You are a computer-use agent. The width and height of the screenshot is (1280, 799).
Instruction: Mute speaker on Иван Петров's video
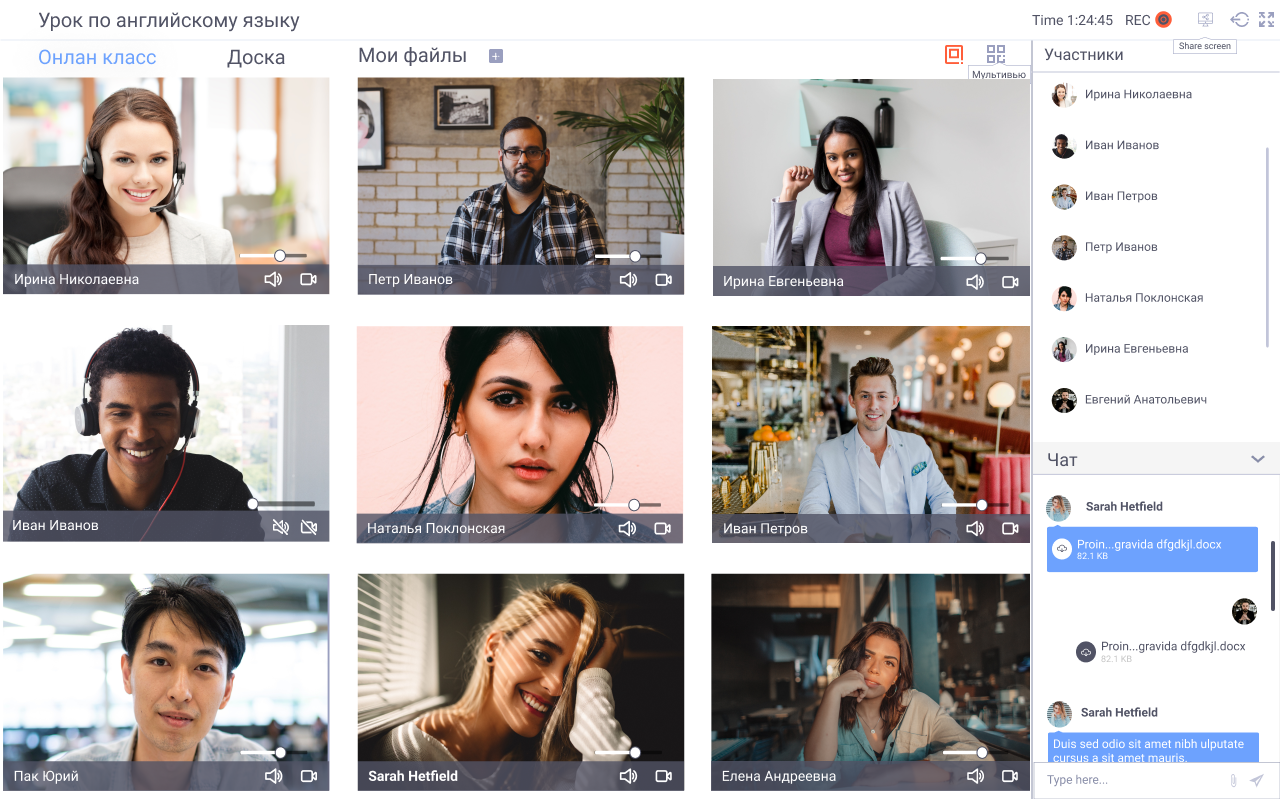975,528
